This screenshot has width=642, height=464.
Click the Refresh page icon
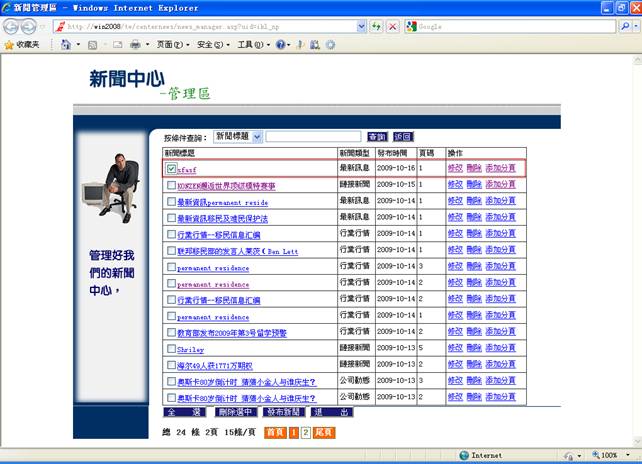click(375, 26)
